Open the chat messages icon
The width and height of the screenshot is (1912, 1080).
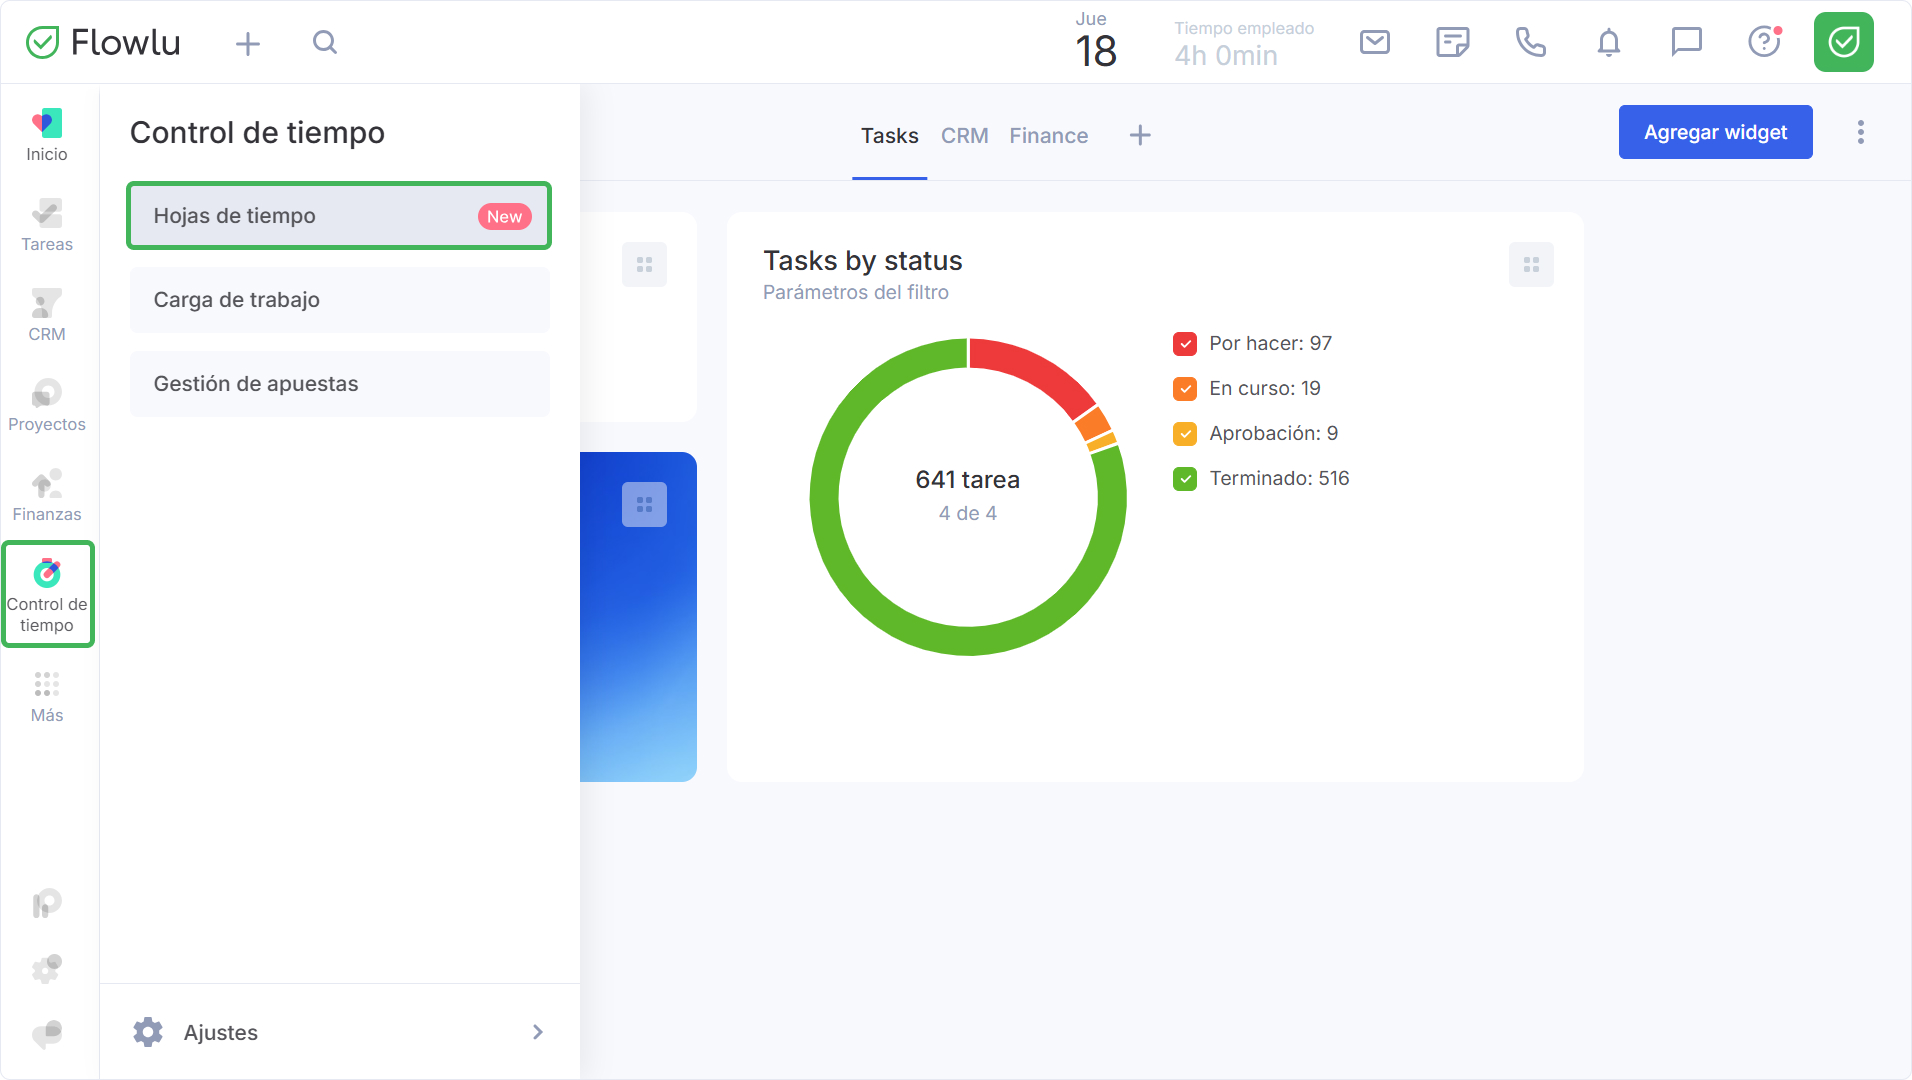tap(1686, 42)
